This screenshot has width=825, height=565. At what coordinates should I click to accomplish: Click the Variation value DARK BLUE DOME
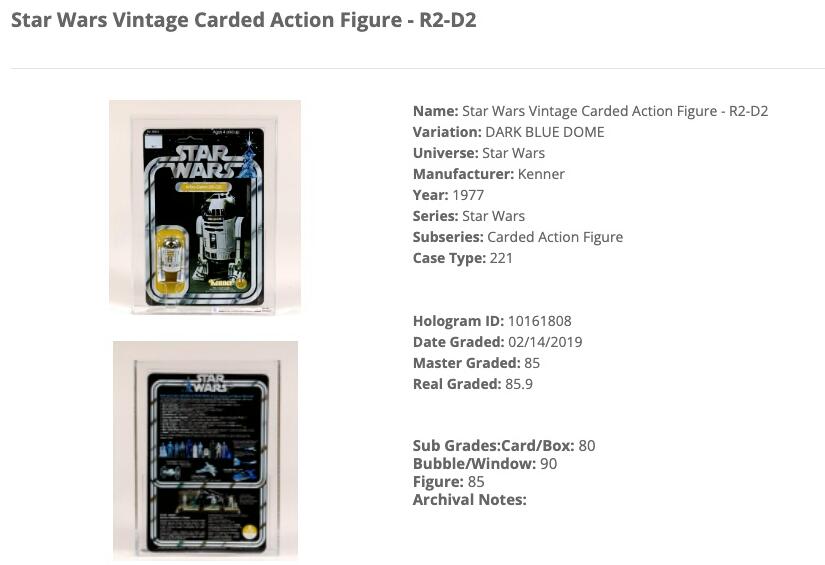pos(544,132)
